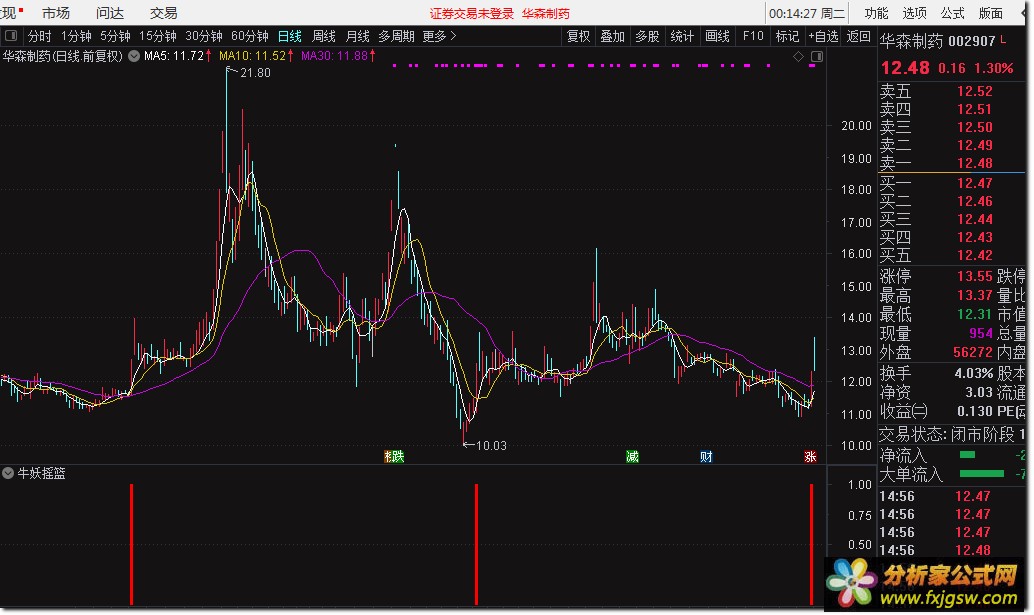
Task: Select the 月线 monthly period
Action: pos(358,36)
